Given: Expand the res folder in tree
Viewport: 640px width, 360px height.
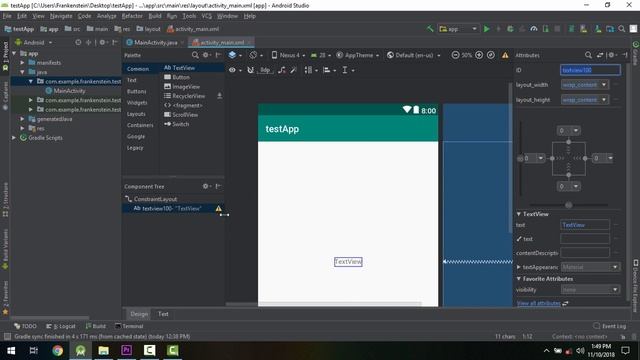Looking at the screenshot, I should [22, 129].
